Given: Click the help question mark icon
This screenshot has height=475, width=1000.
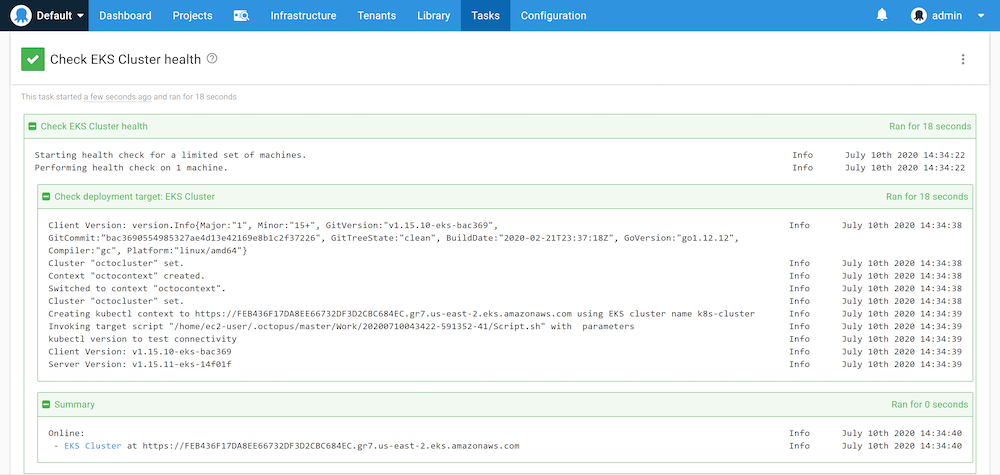Looking at the screenshot, I should (x=212, y=59).
